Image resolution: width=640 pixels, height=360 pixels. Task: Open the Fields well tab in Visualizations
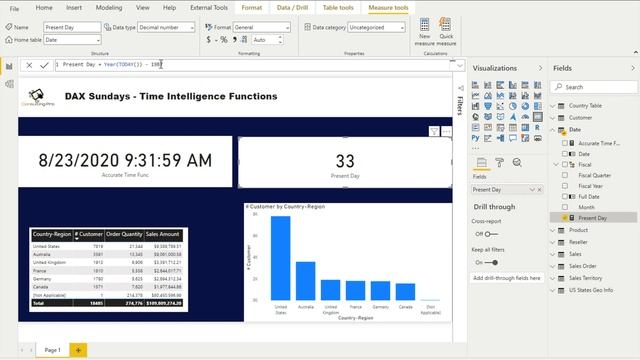(x=482, y=162)
